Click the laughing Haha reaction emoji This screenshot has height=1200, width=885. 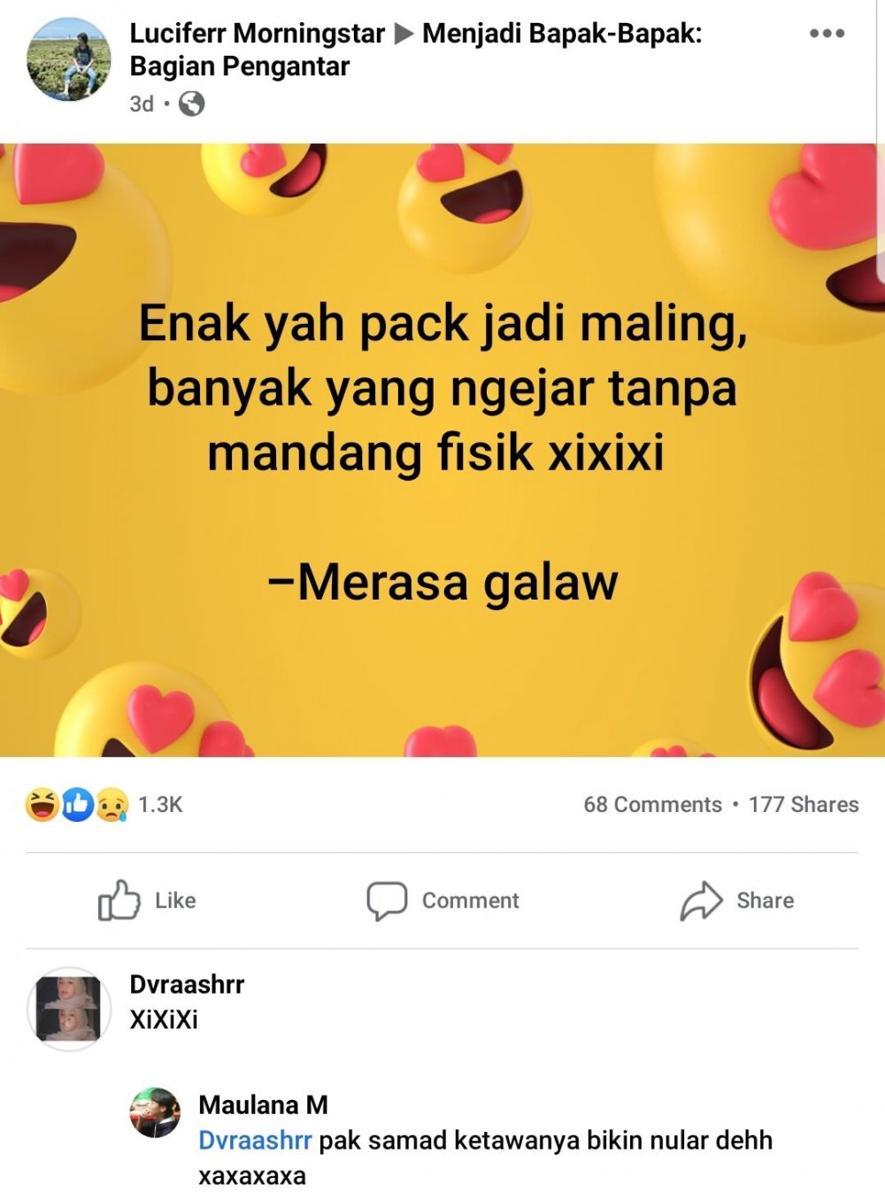[42, 804]
